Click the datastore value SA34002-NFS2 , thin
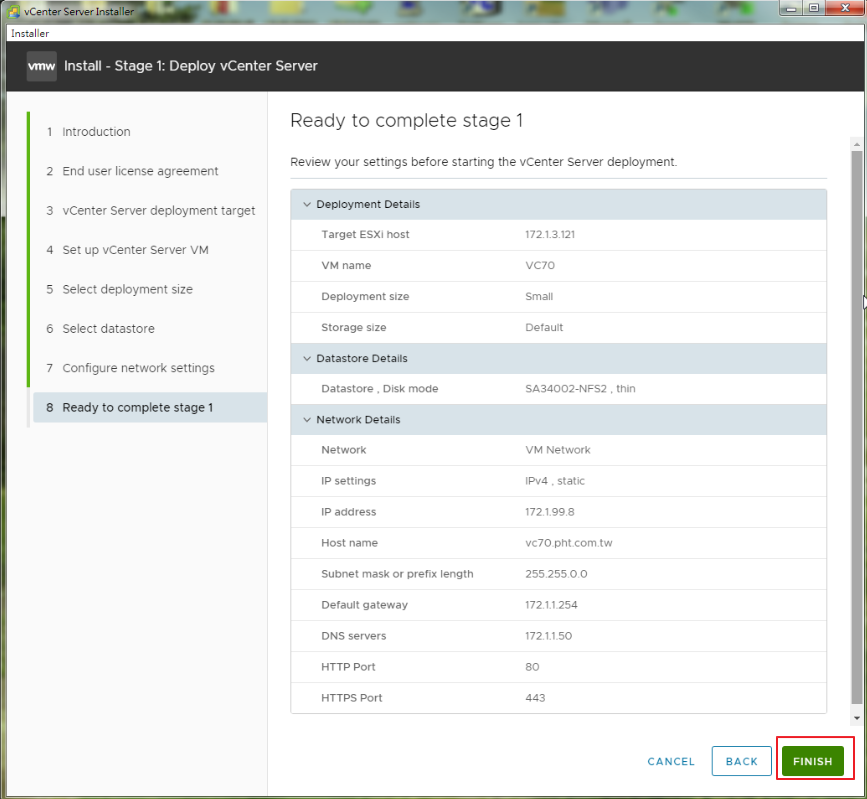 580,389
